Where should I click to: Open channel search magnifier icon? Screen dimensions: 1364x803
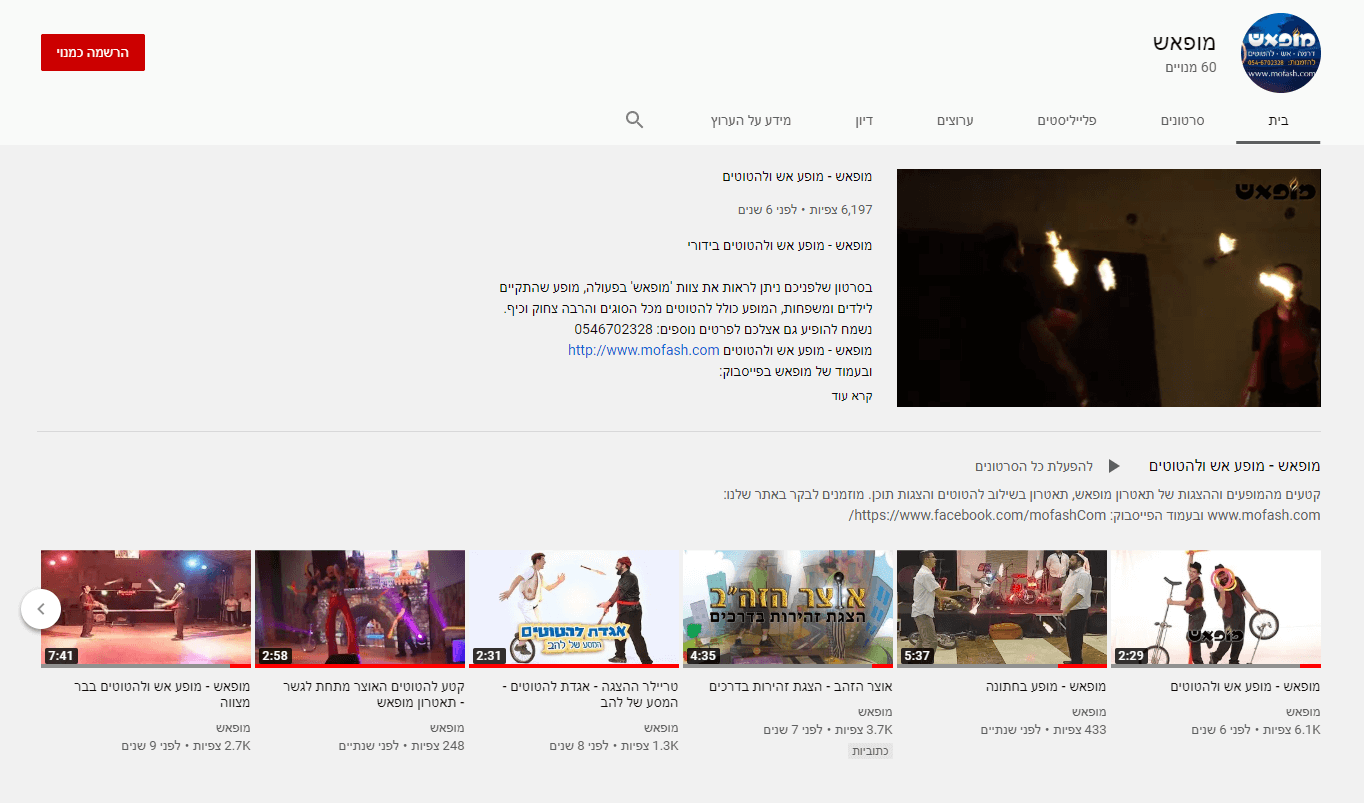[634, 120]
